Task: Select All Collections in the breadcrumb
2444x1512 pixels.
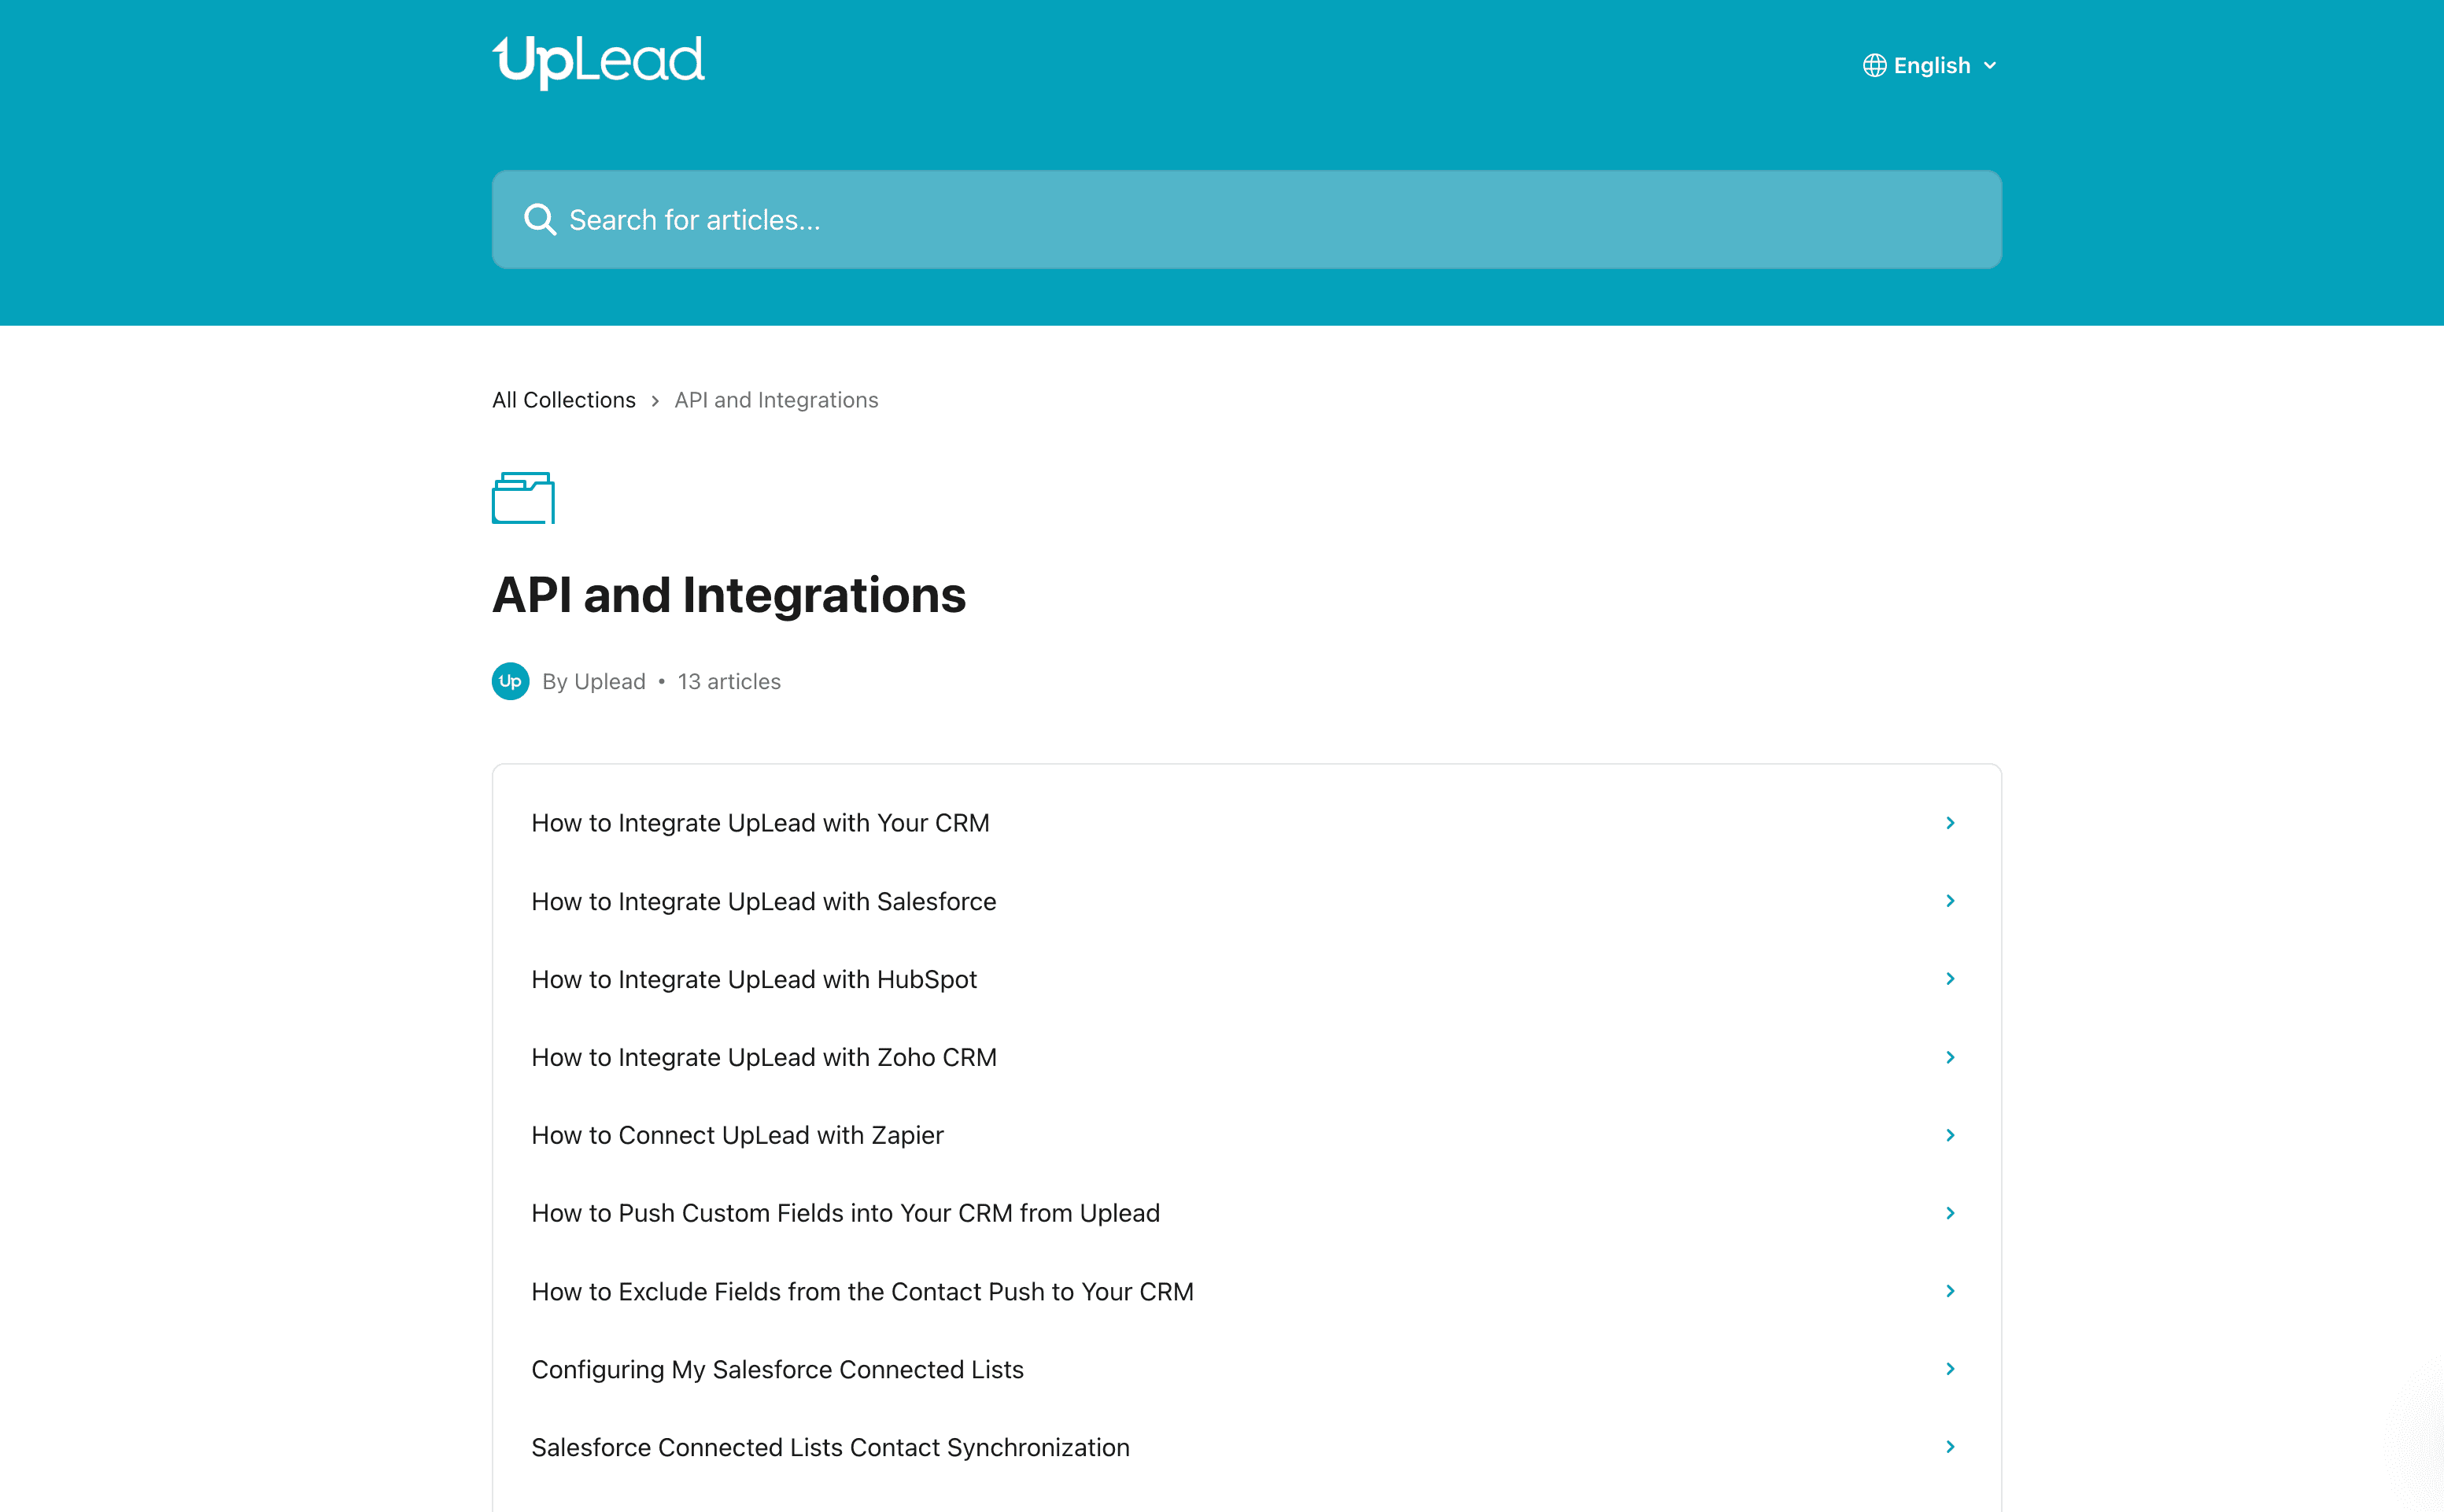Action: click(563, 399)
